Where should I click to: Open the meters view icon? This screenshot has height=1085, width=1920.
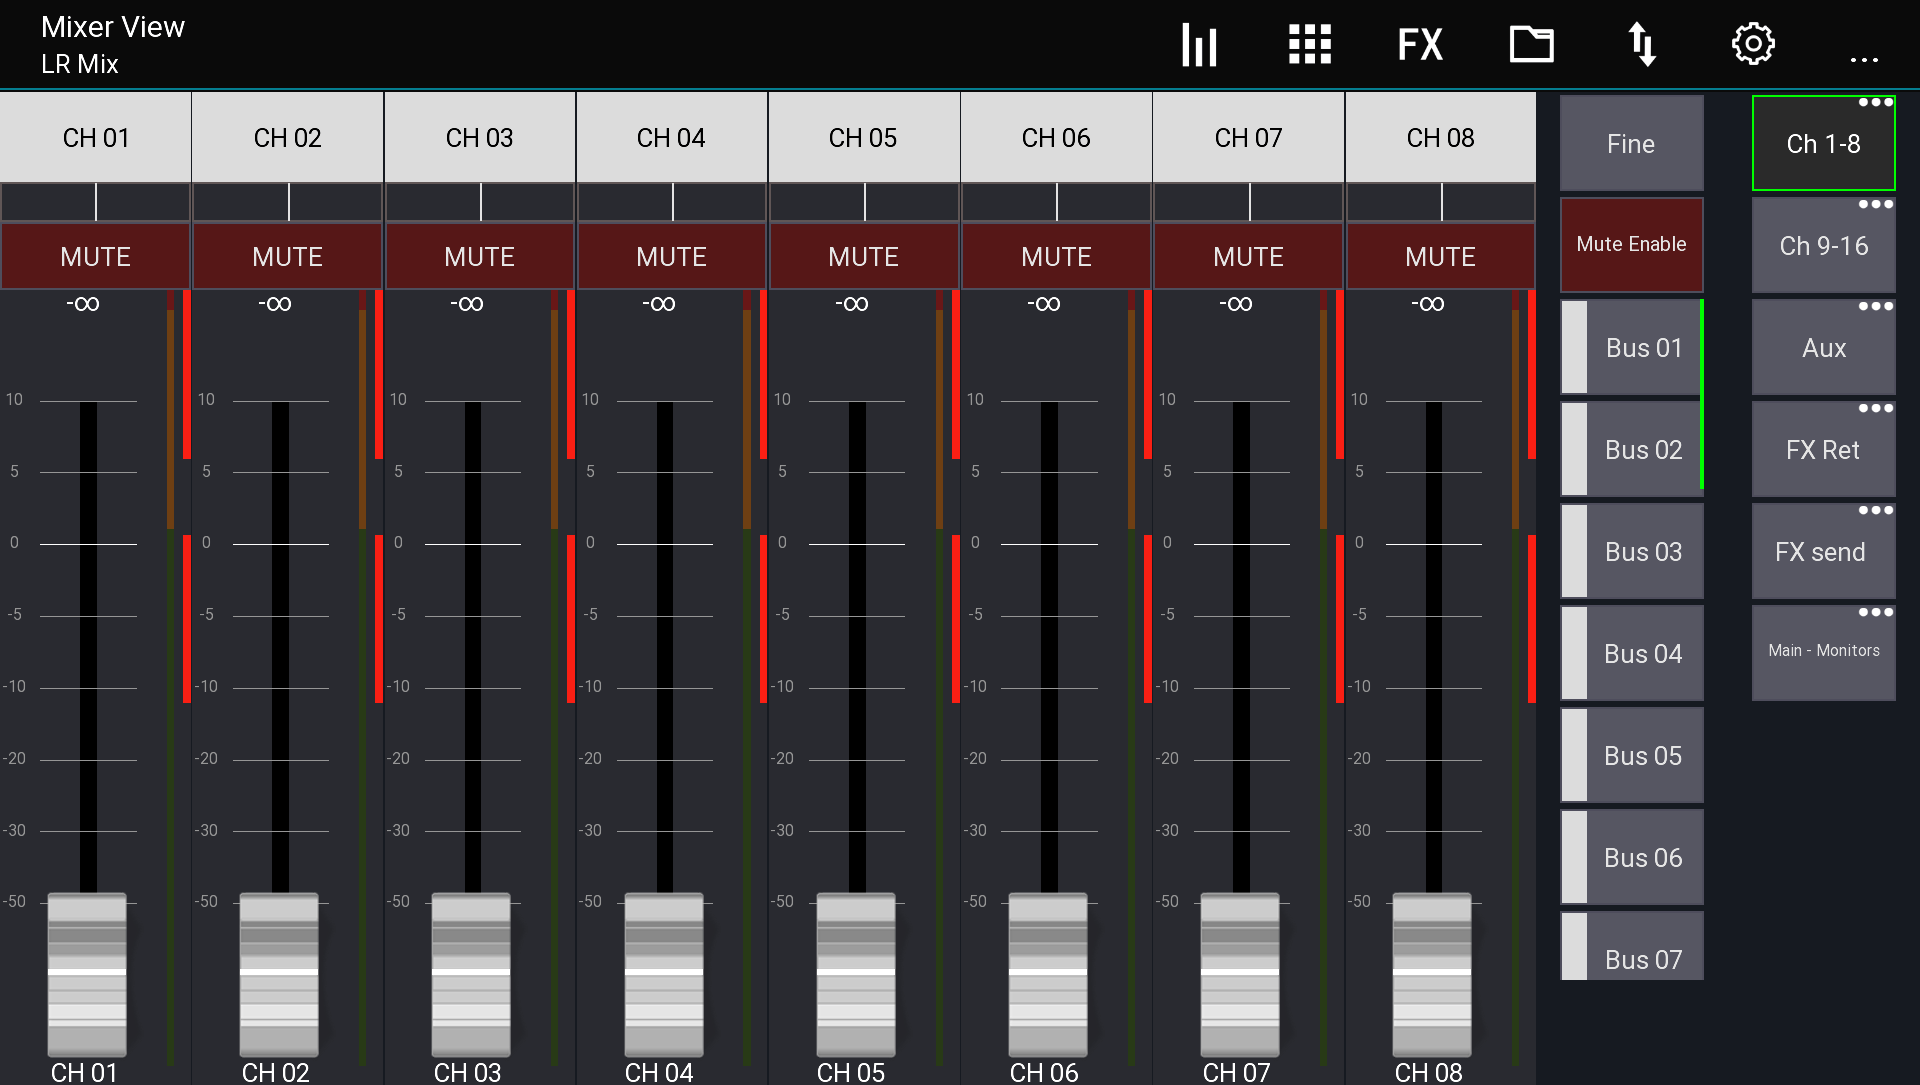point(1199,44)
